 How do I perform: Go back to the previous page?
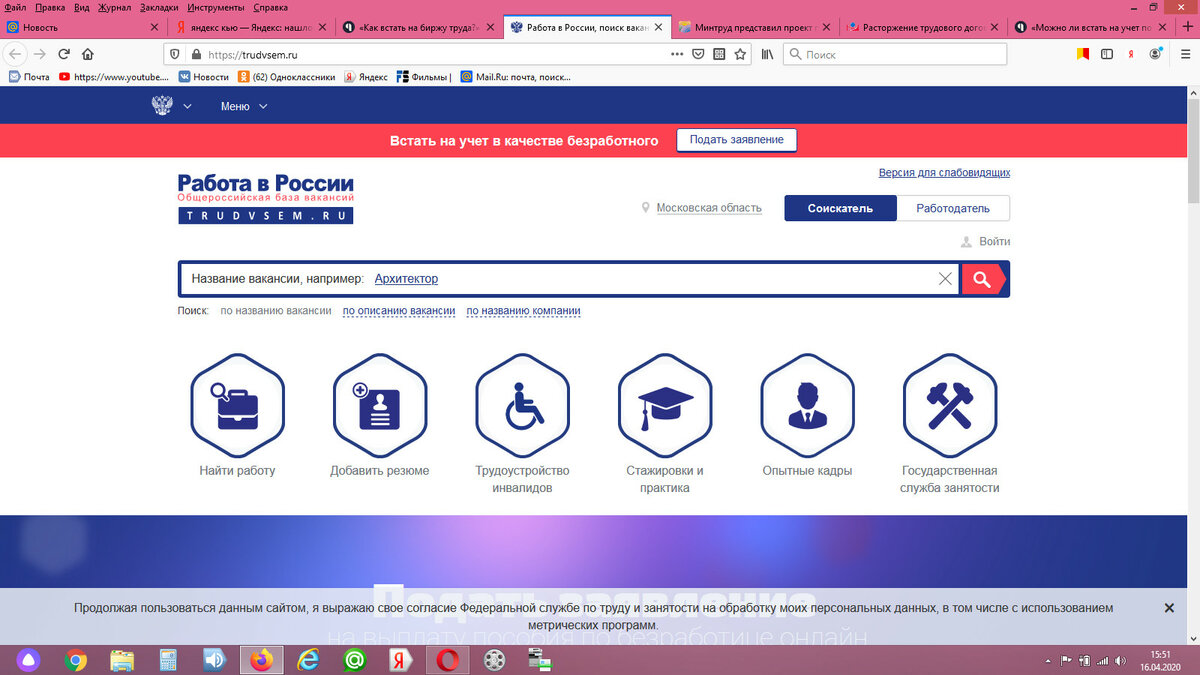[16, 54]
